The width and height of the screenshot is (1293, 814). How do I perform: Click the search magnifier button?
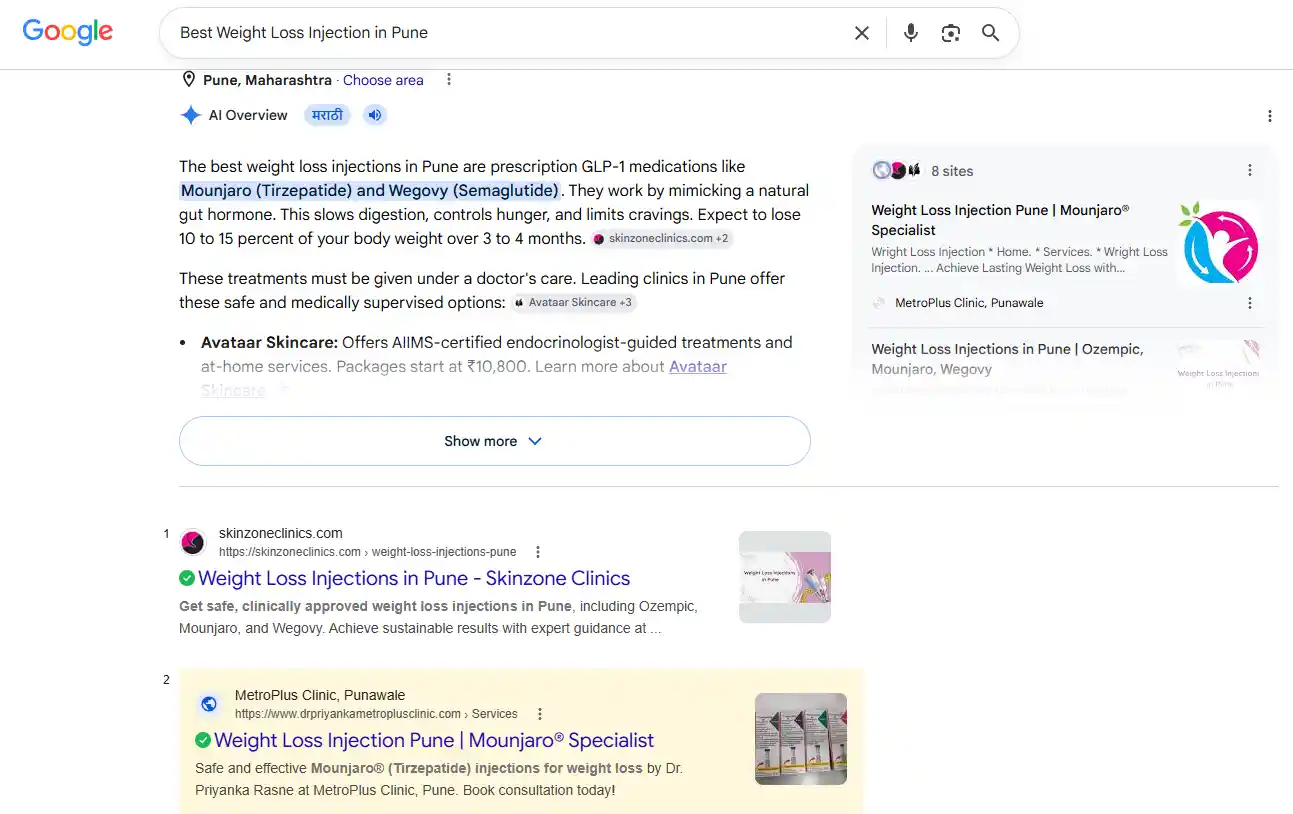click(990, 33)
